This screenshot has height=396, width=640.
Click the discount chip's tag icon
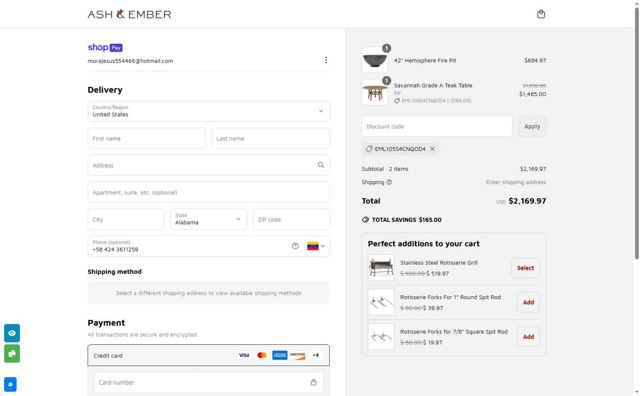click(x=369, y=149)
